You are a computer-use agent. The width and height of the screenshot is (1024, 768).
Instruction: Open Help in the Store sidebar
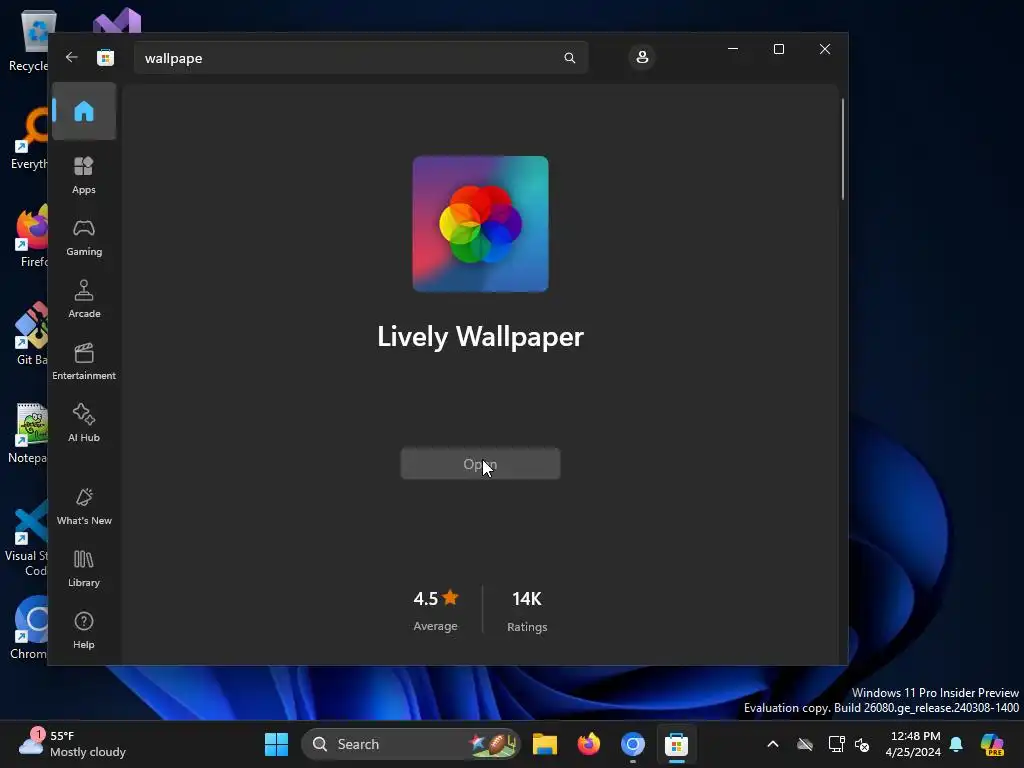pos(84,630)
